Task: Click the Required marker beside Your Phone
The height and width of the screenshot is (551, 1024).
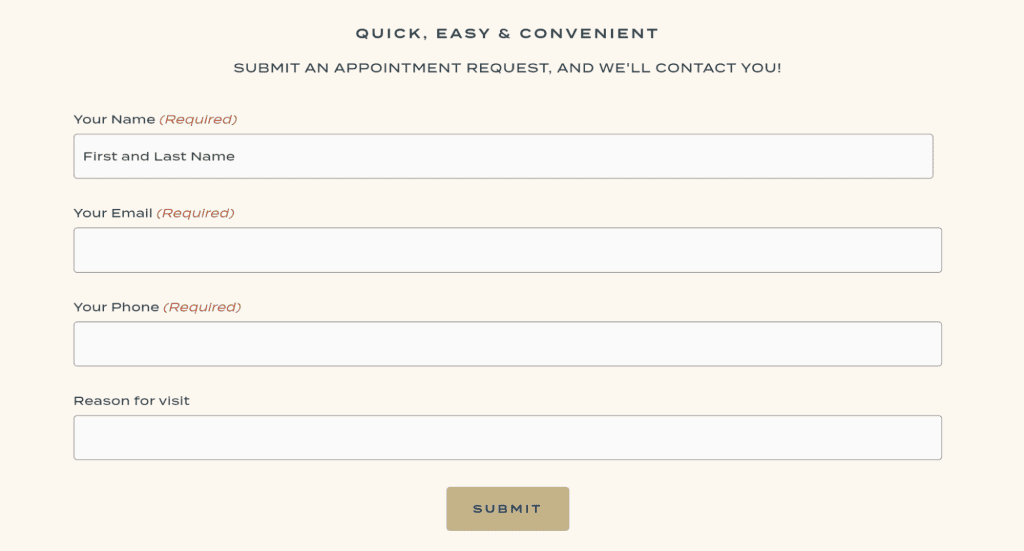Action: (x=202, y=307)
